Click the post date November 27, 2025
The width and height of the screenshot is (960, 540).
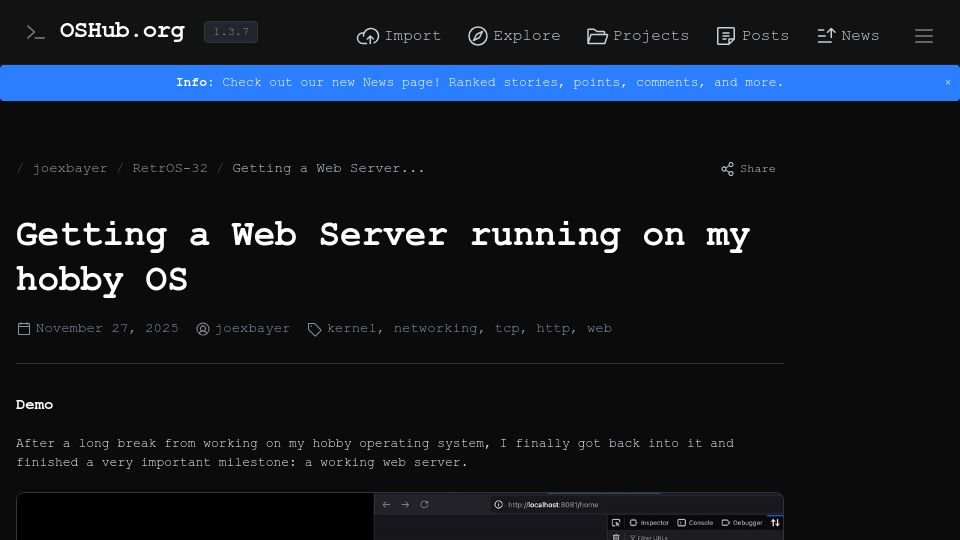pyautogui.click(x=107, y=329)
